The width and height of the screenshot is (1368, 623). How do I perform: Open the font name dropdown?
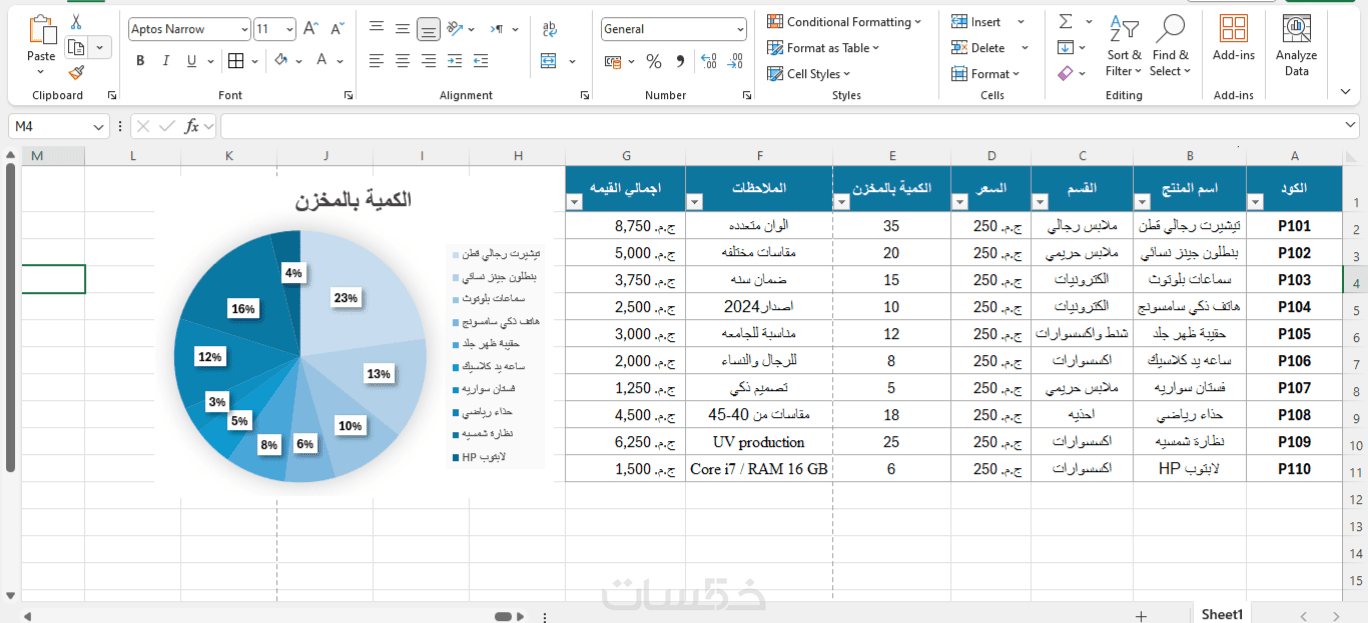244,30
